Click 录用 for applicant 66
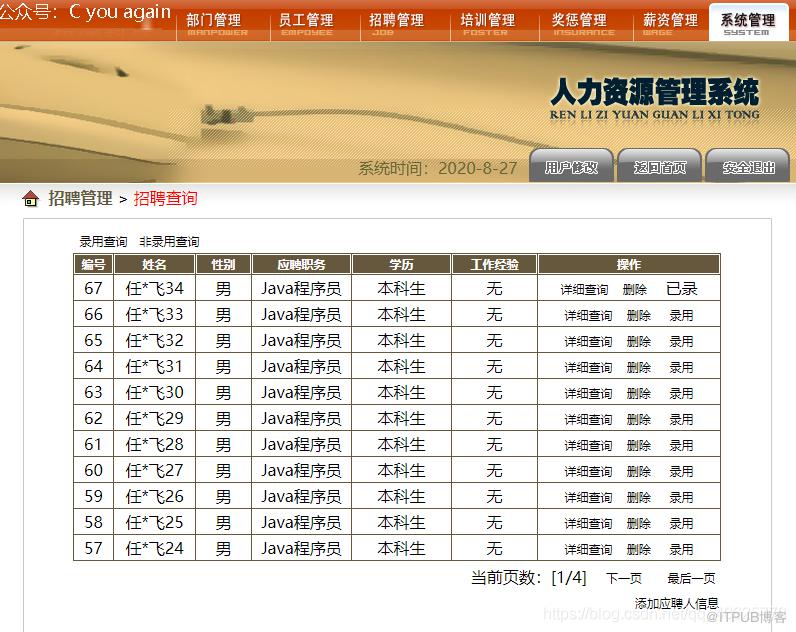Image resolution: width=796 pixels, height=632 pixels. point(681,316)
